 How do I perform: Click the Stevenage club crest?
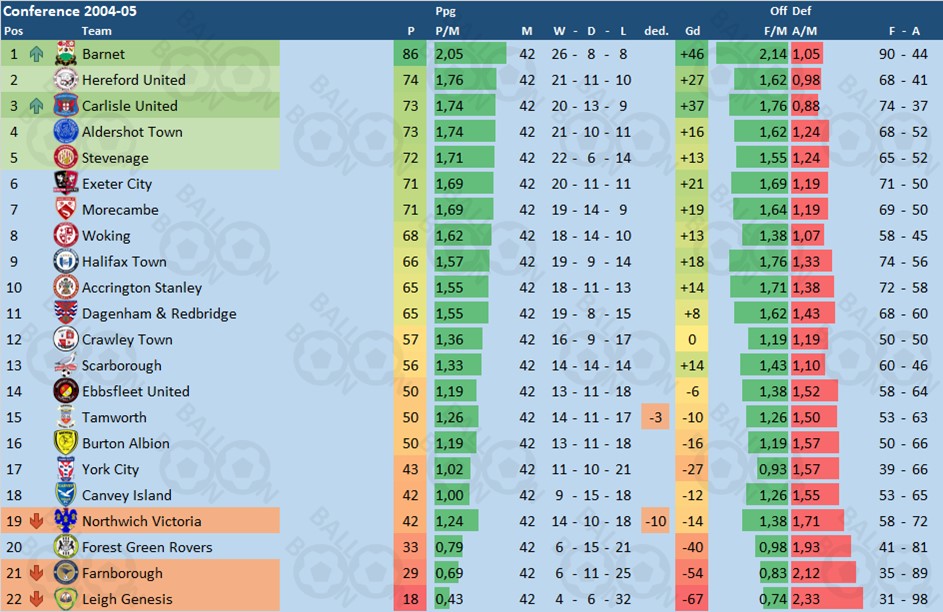point(66,158)
